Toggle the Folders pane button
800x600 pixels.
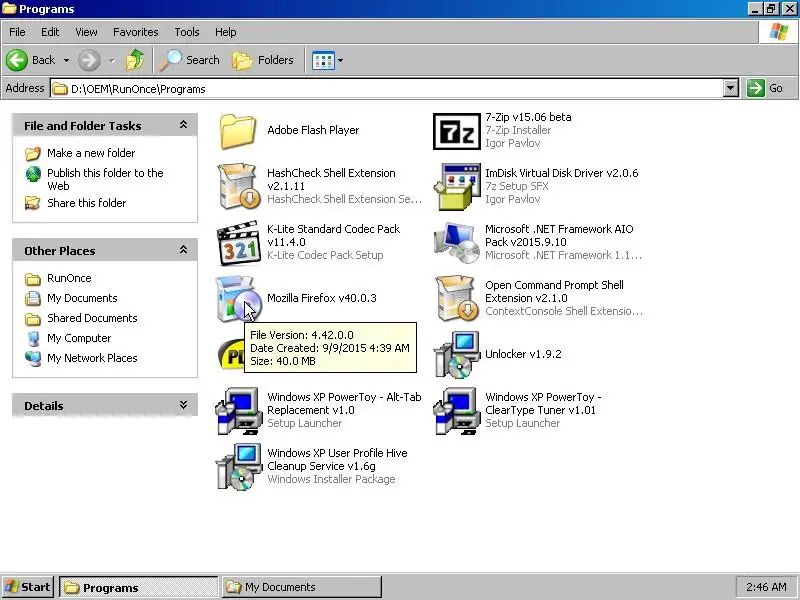pyautogui.click(x=263, y=60)
